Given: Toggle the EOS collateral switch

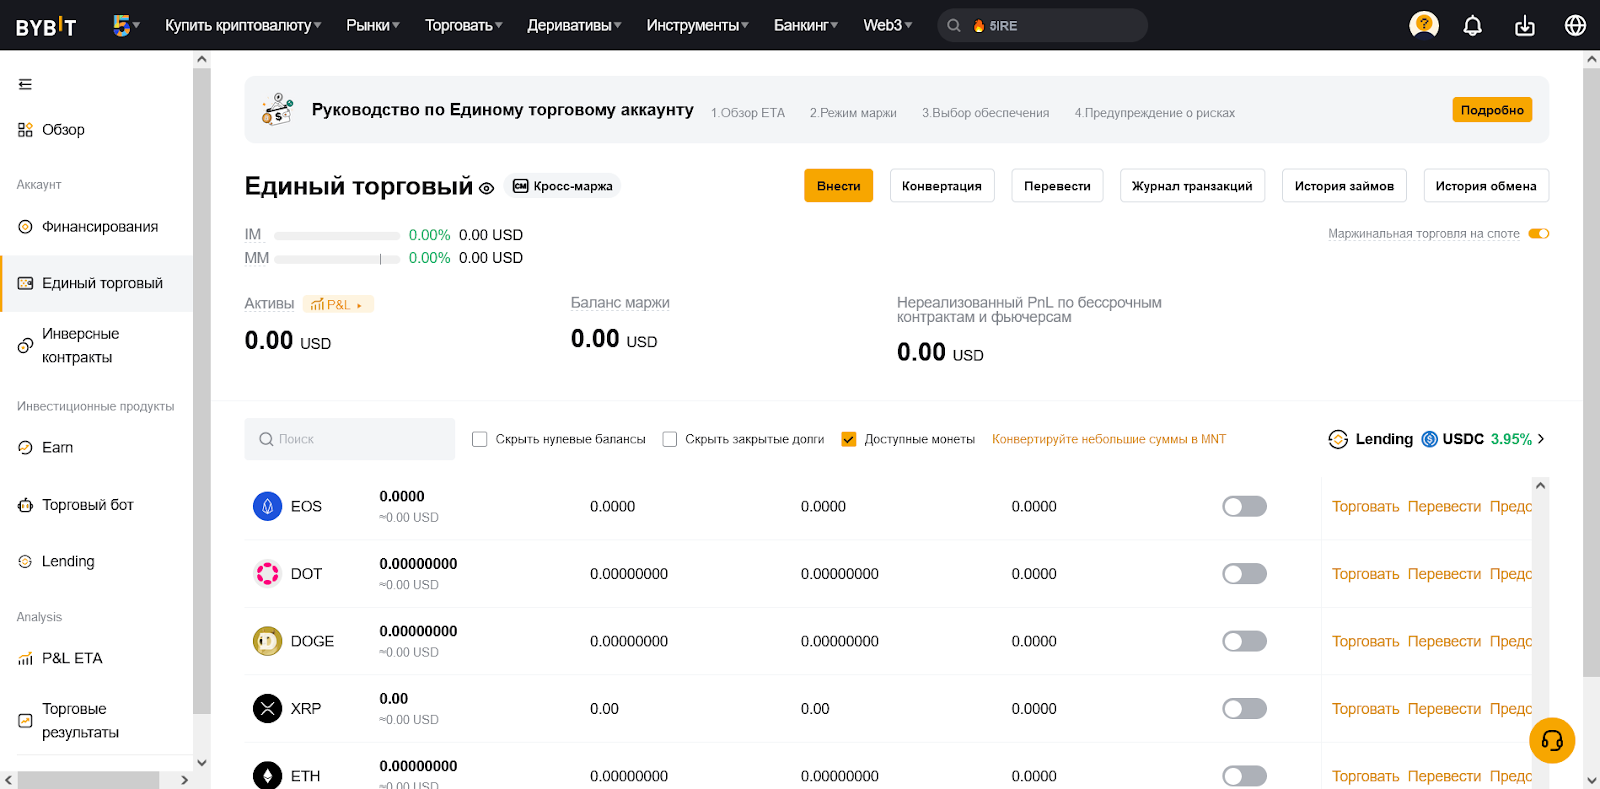Looking at the screenshot, I should 1244,507.
